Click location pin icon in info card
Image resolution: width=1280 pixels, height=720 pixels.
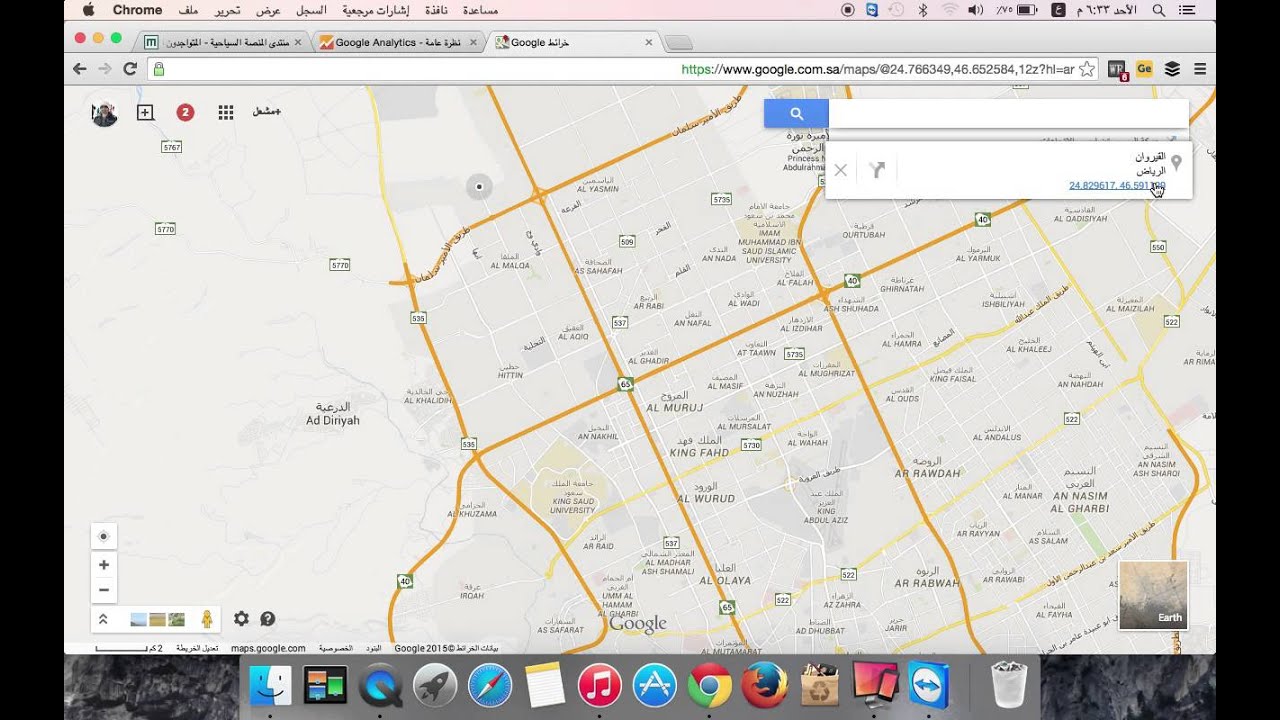(1176, 162)
